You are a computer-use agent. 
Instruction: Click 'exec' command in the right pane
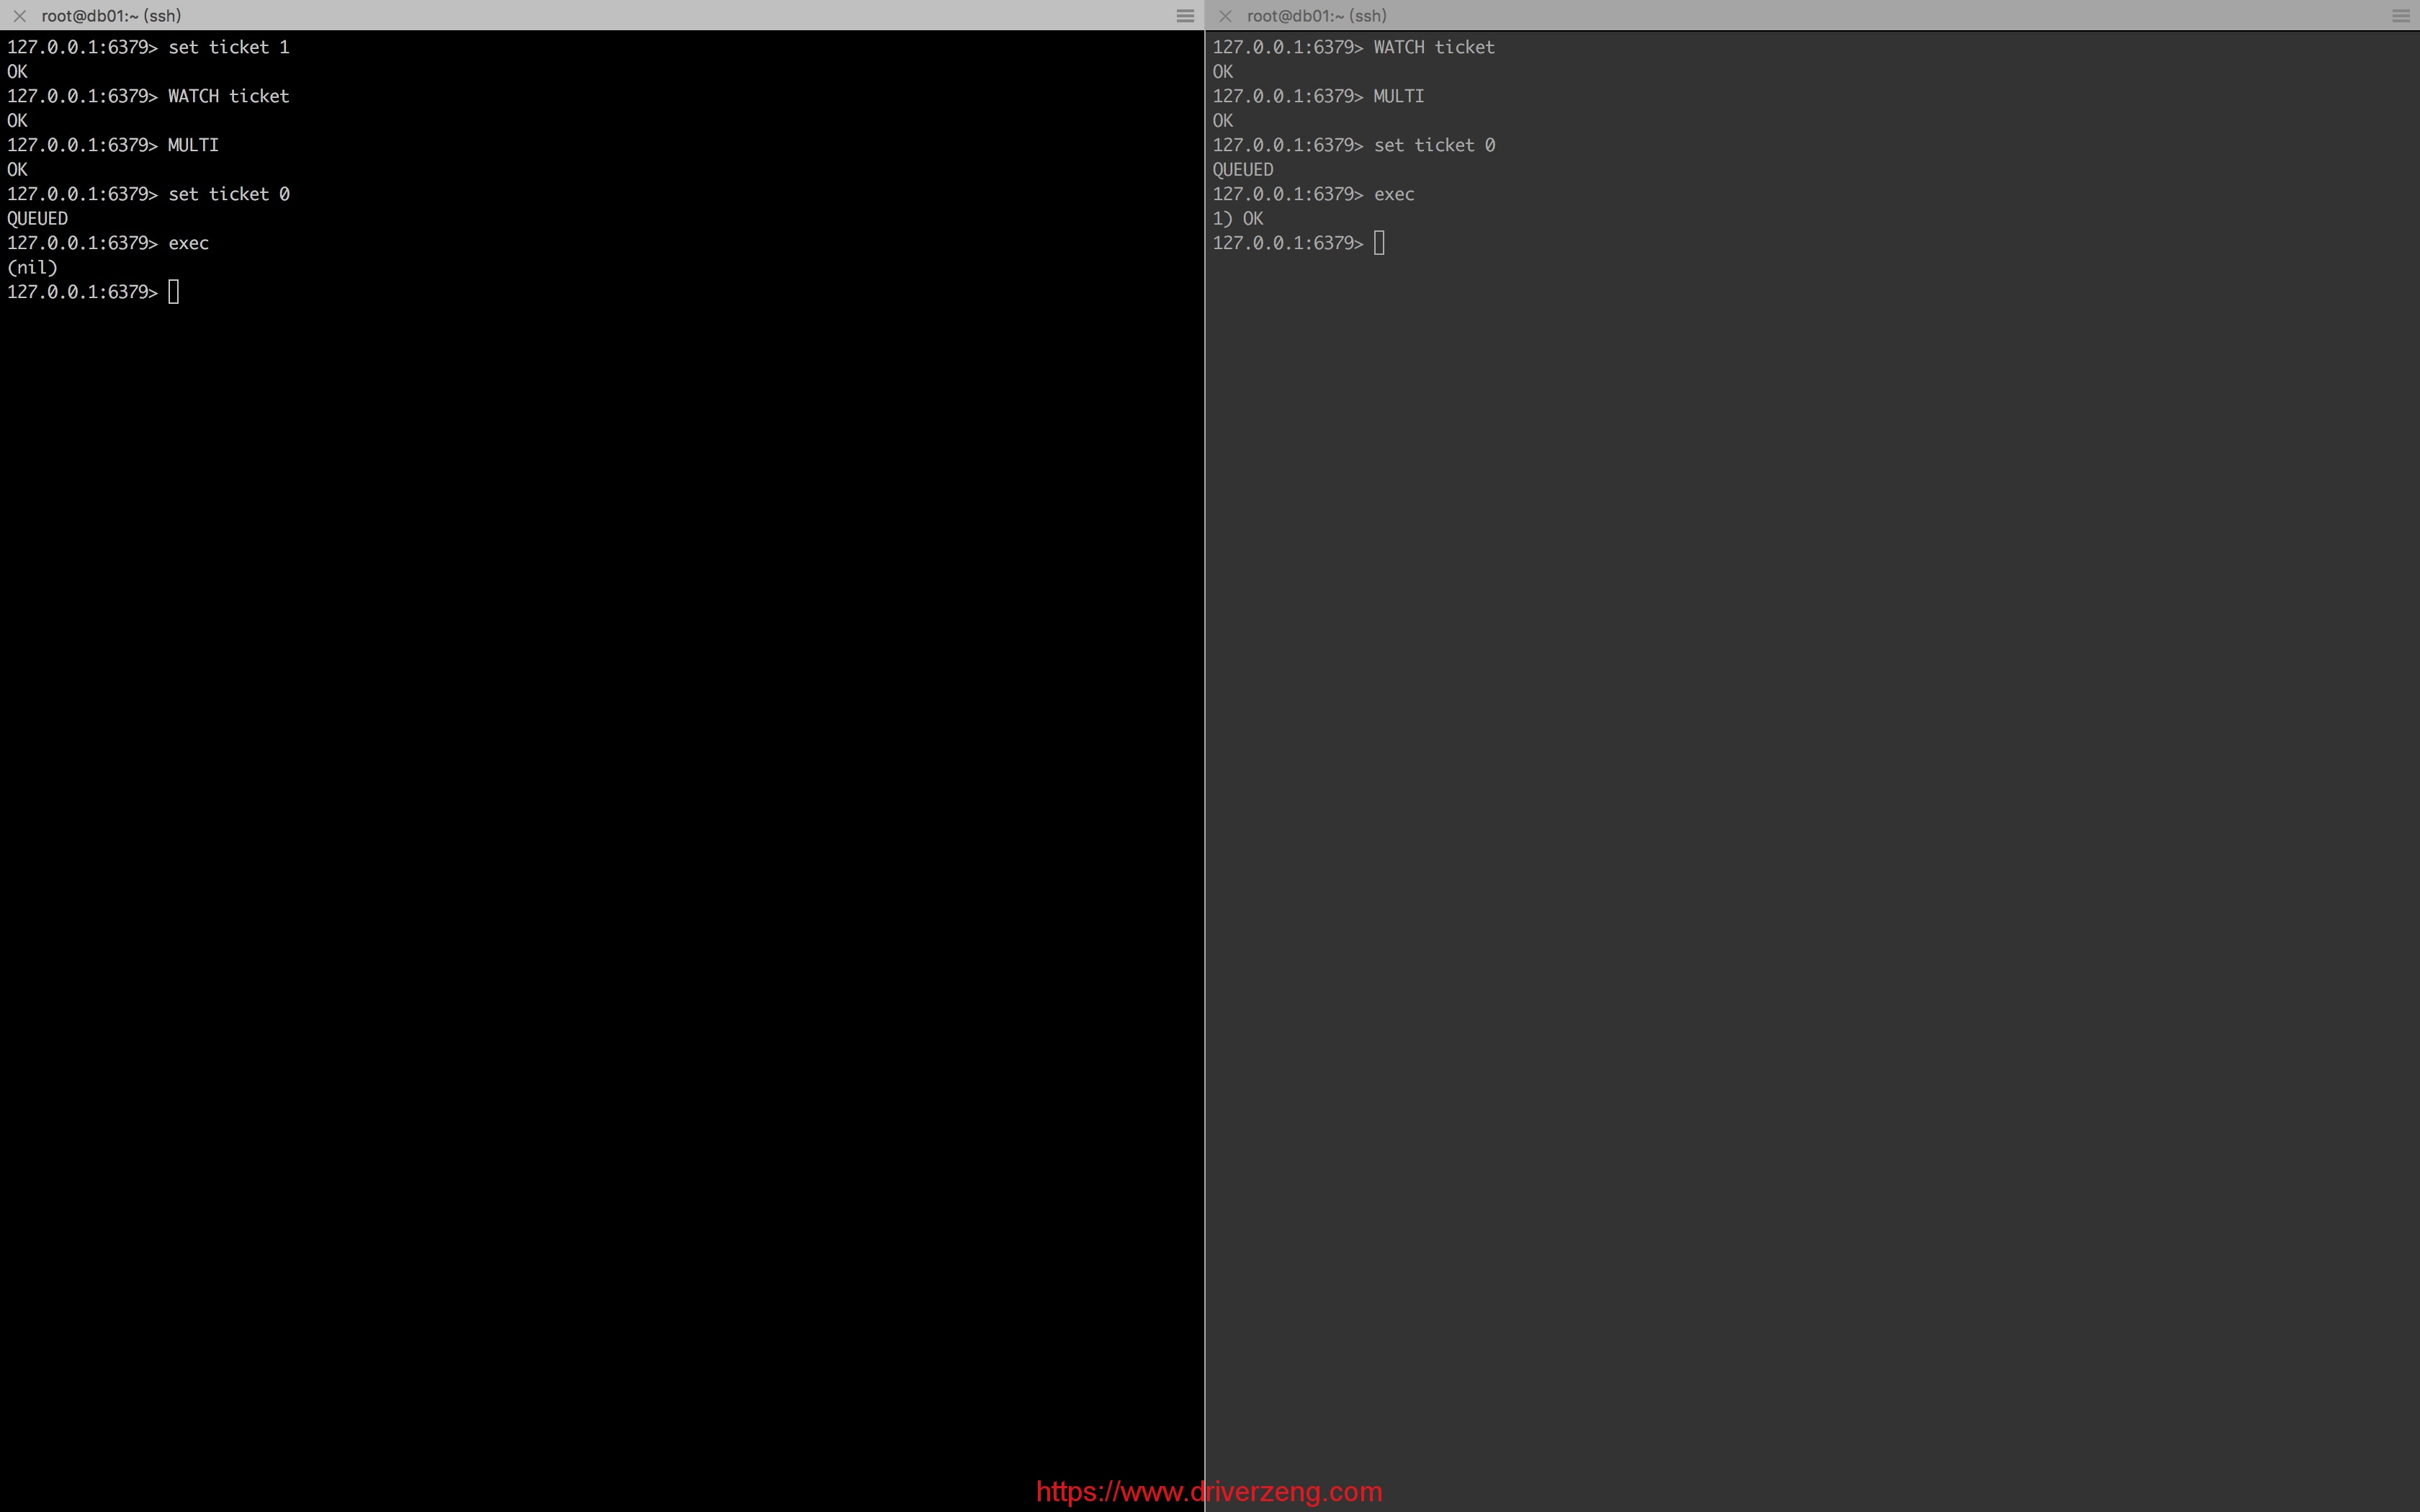(1394, 194)
